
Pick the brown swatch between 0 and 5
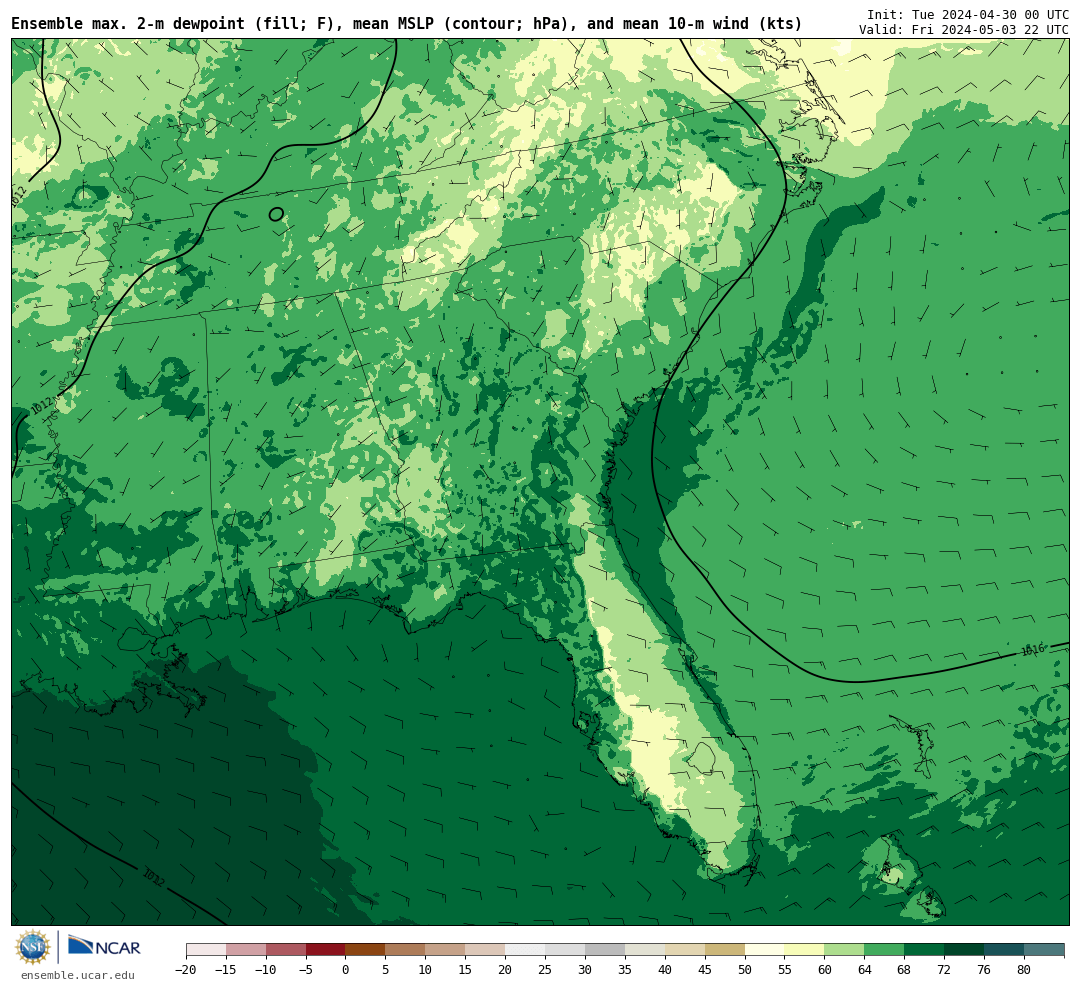coord(365,950)
